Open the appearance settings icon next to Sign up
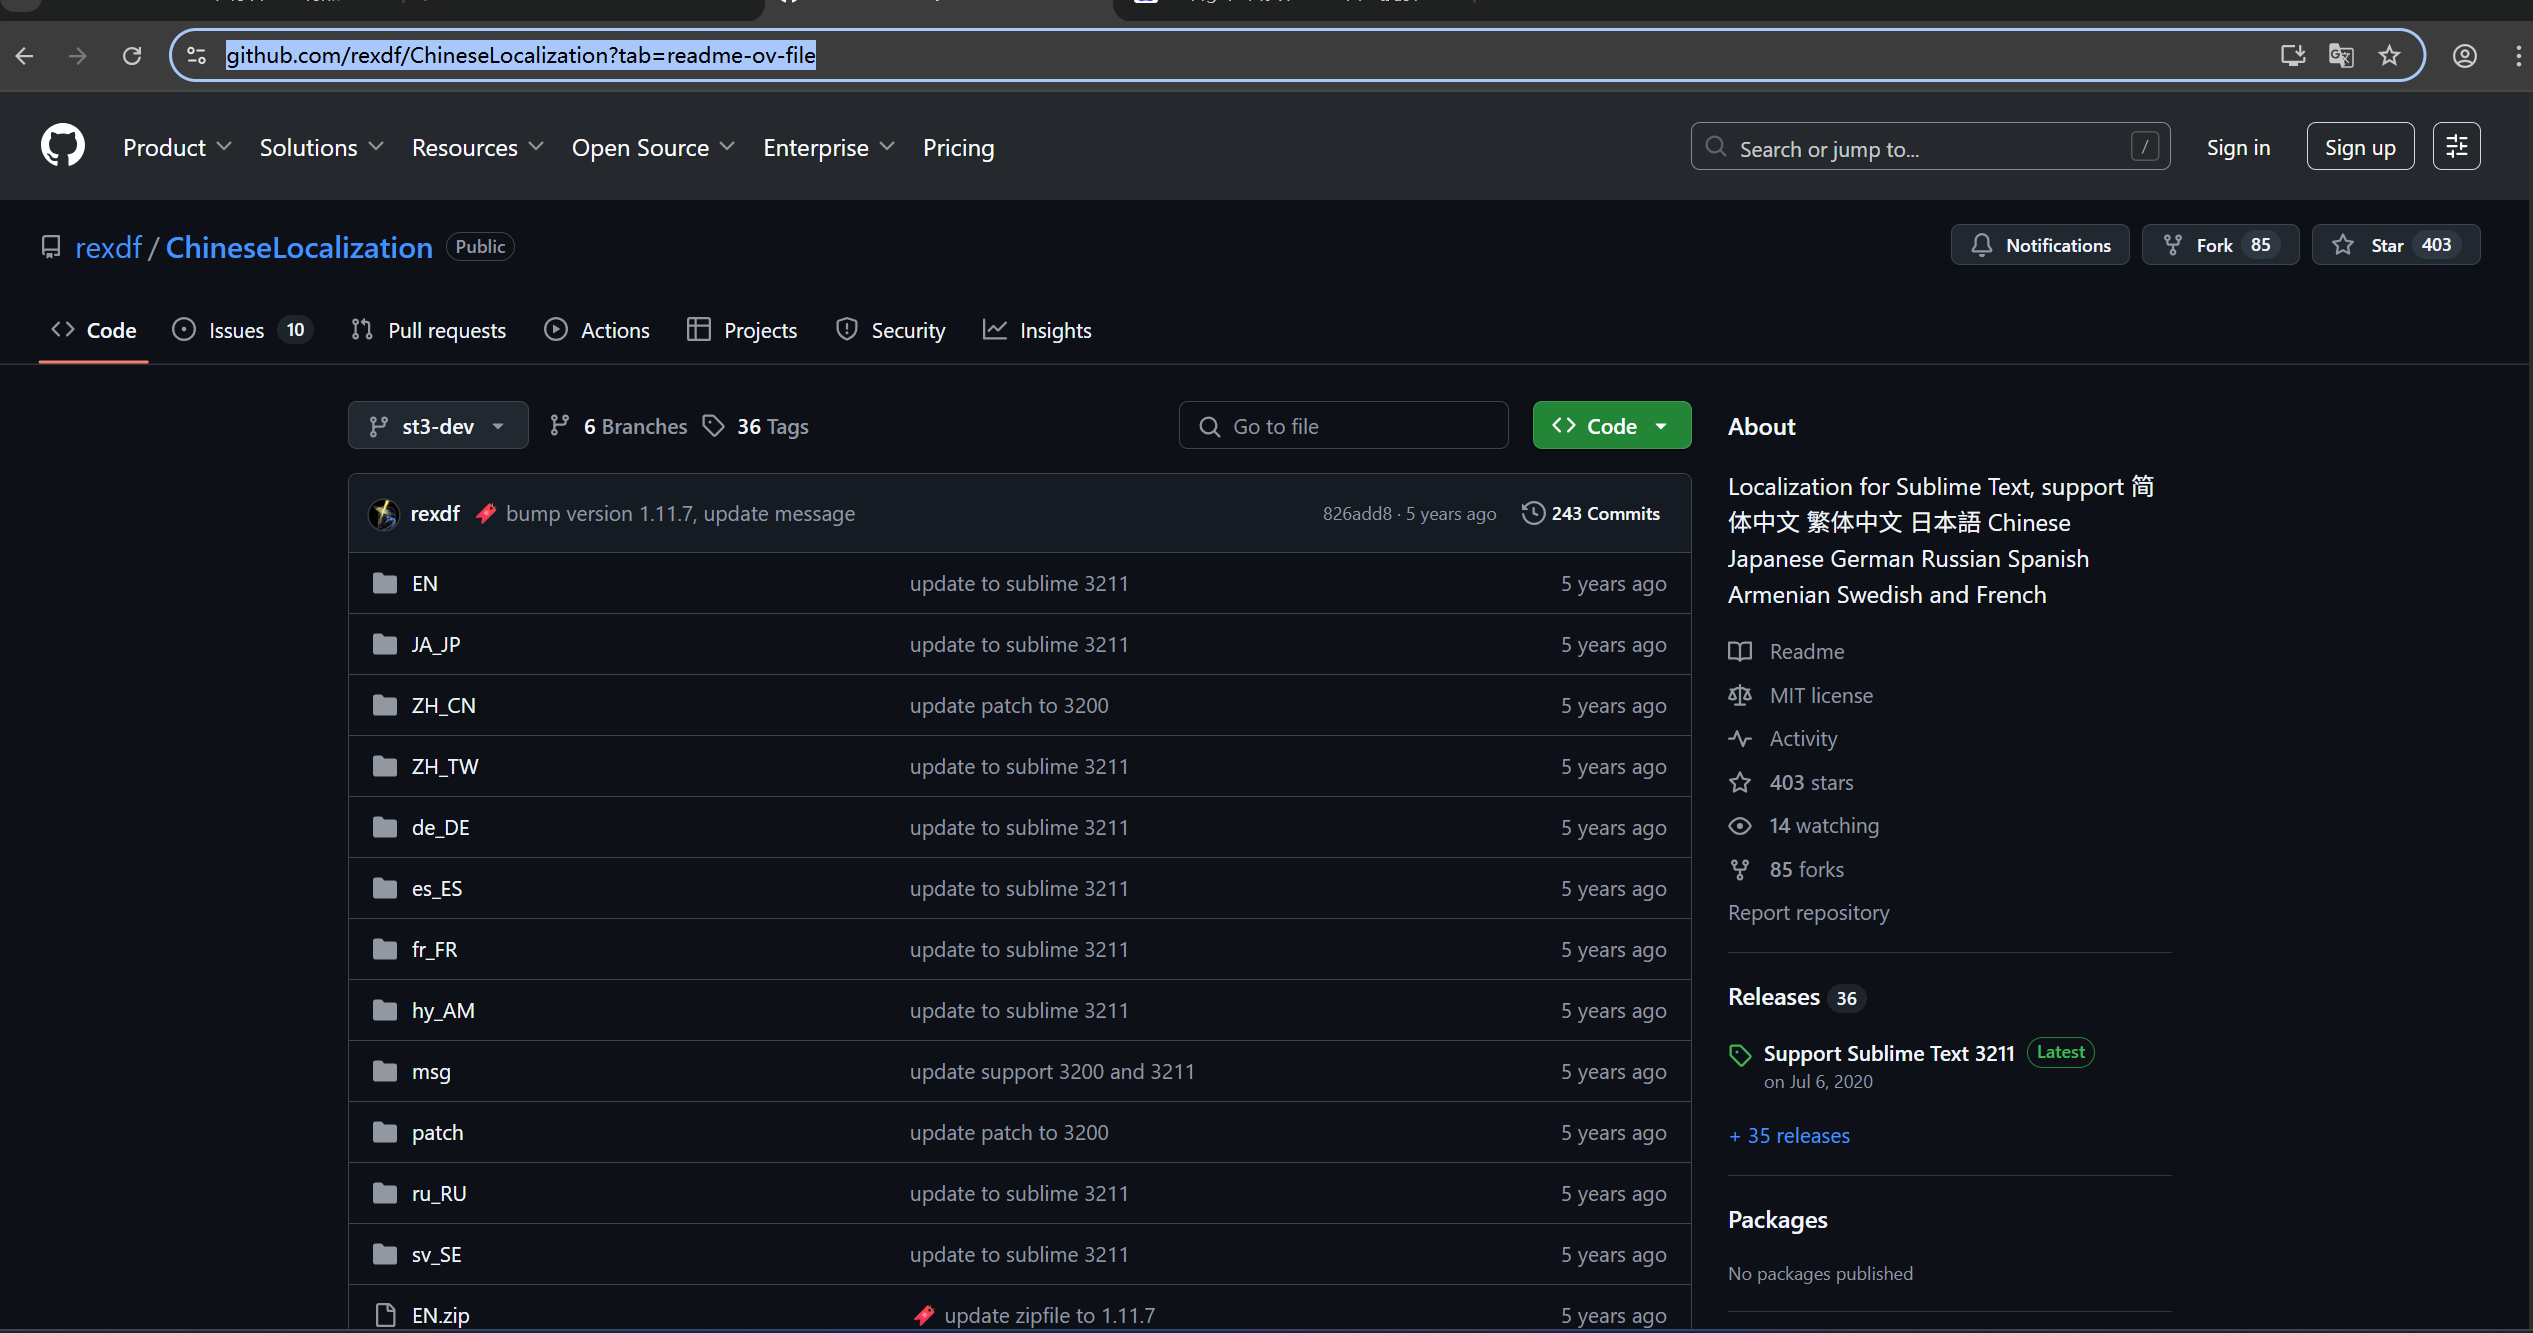Viewport: 2533px width, 1333px height. point(2456,147)
